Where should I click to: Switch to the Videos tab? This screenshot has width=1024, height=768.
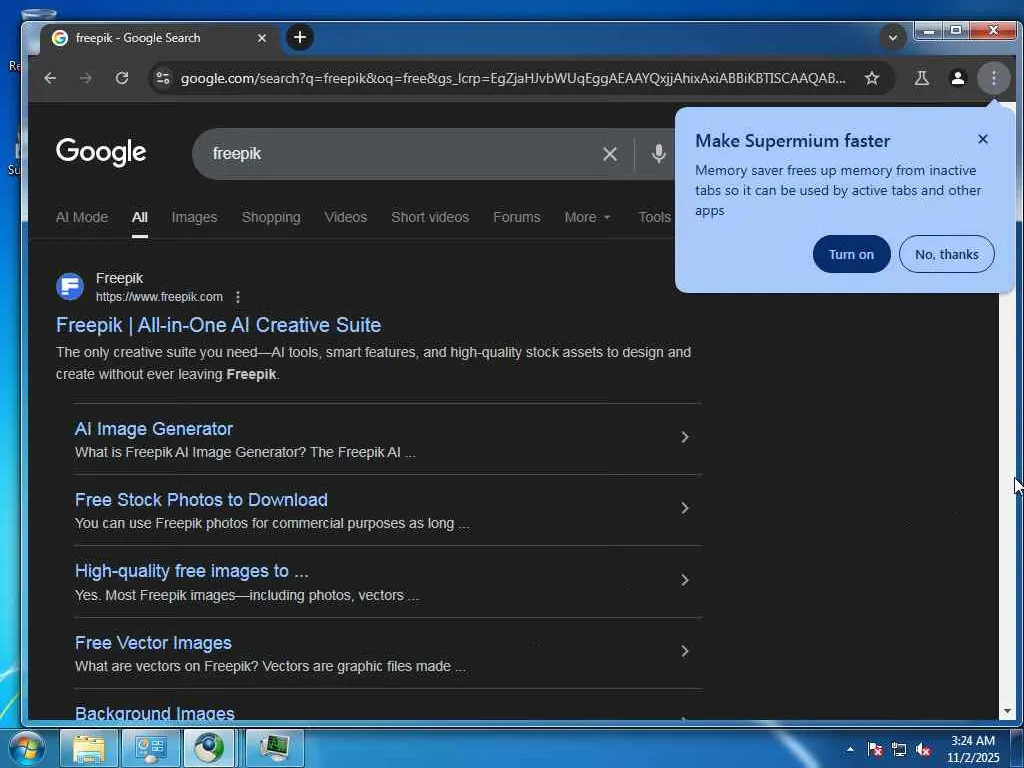[345, 217]
